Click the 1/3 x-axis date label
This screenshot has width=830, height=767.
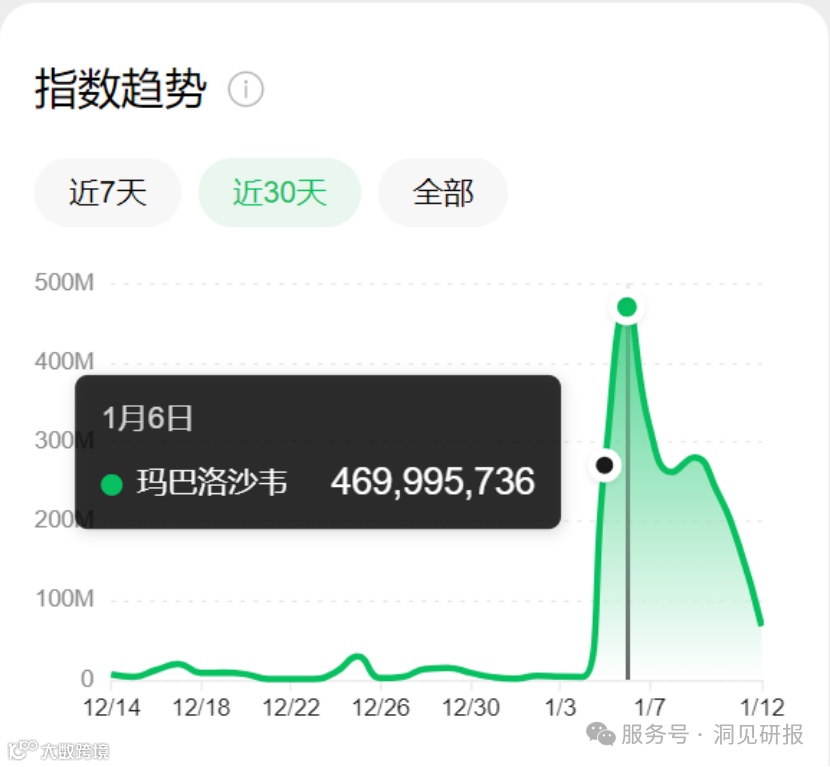(560, 707)
